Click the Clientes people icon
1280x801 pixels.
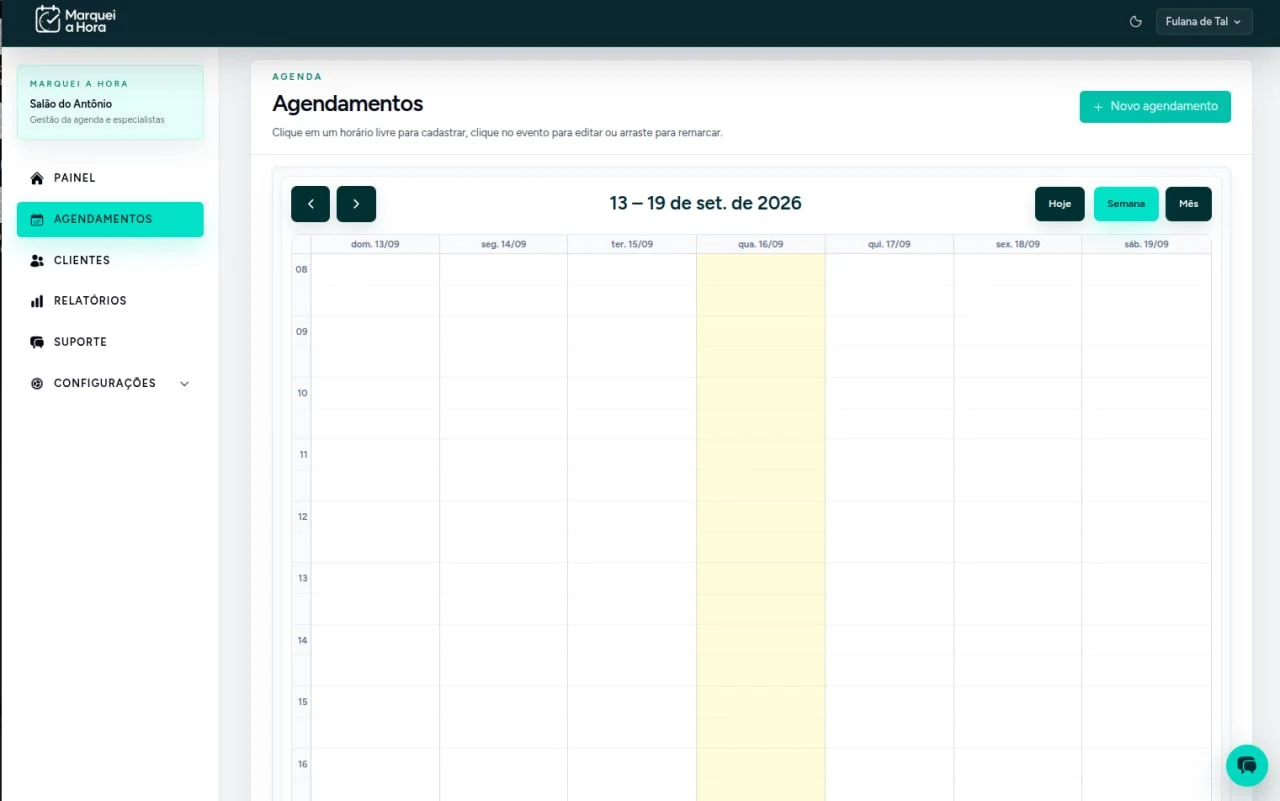[x=37, y=260]
